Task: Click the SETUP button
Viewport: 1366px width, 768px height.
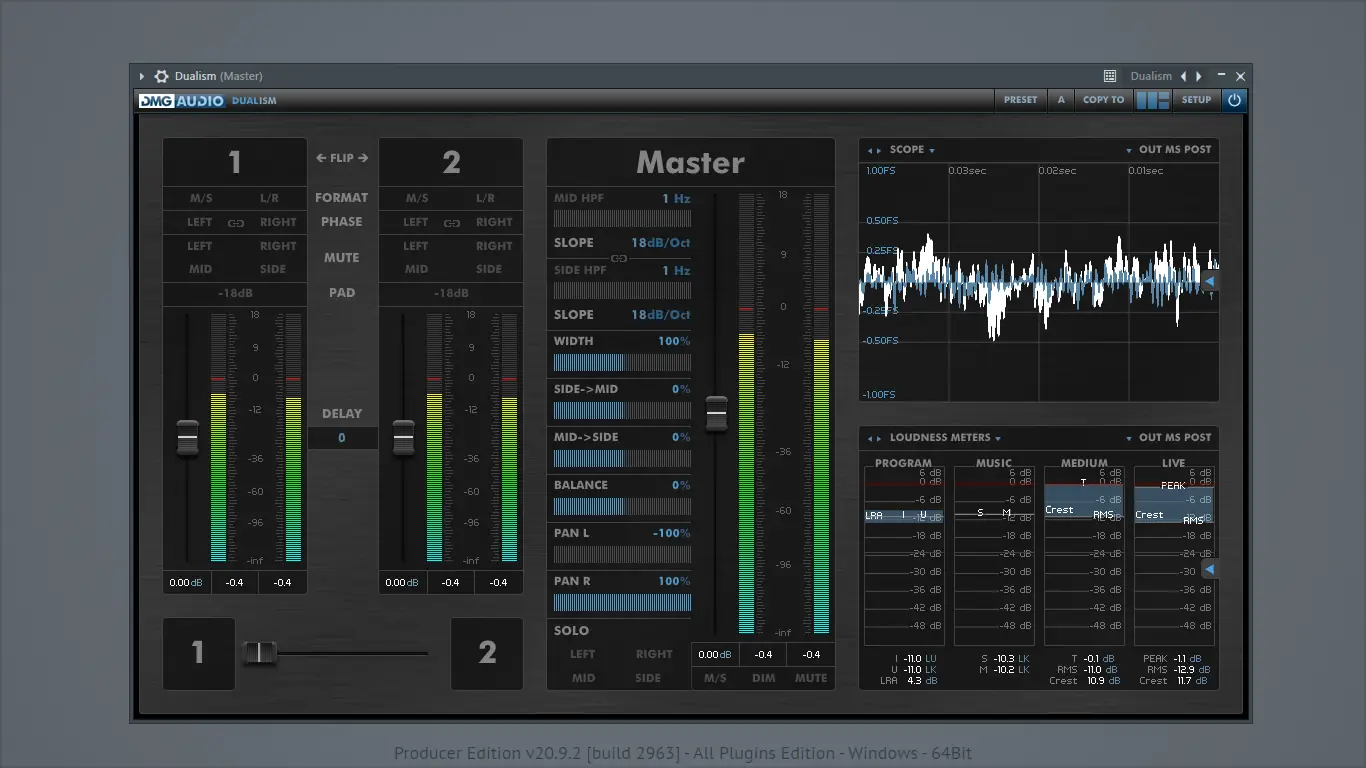Action: pos(1196,100)
